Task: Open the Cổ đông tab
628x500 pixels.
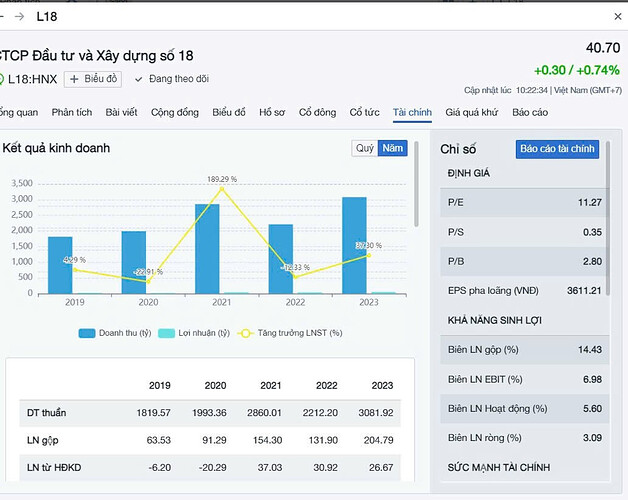Action: click(x=317, y=113)
